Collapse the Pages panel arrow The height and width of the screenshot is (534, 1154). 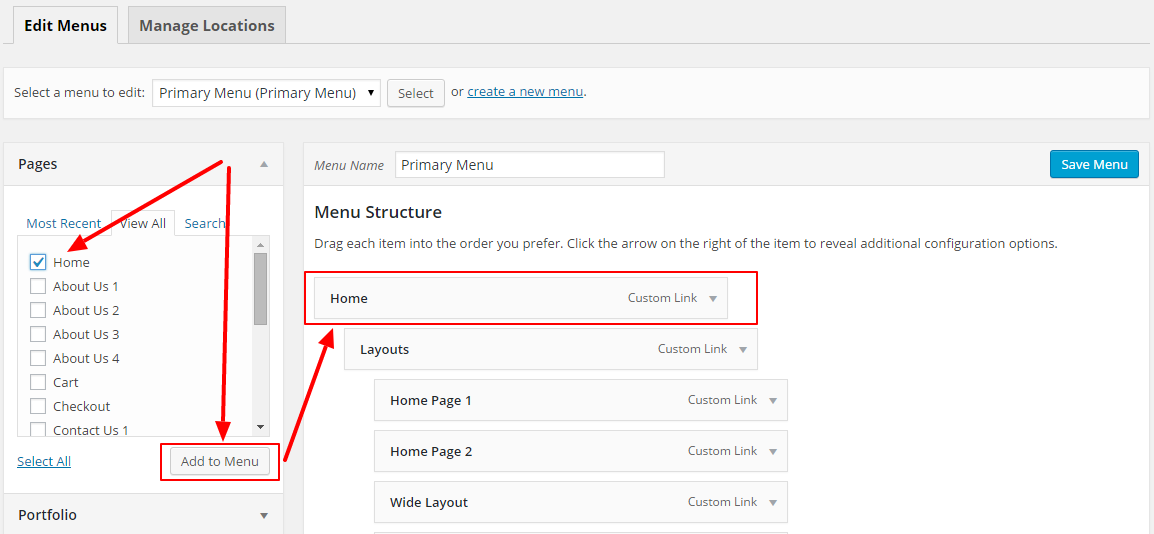click(264, 164)
